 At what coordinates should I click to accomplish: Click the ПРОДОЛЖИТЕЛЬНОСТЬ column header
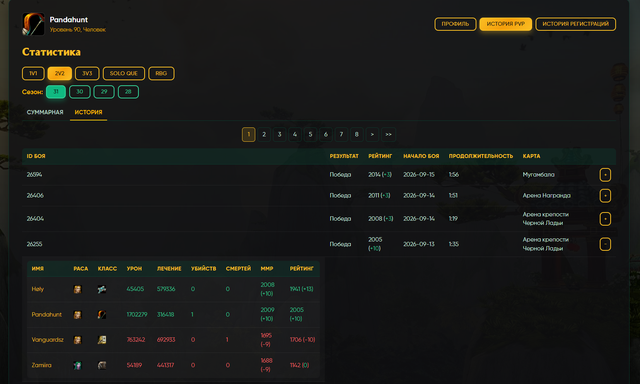click(x=481, y=156)
